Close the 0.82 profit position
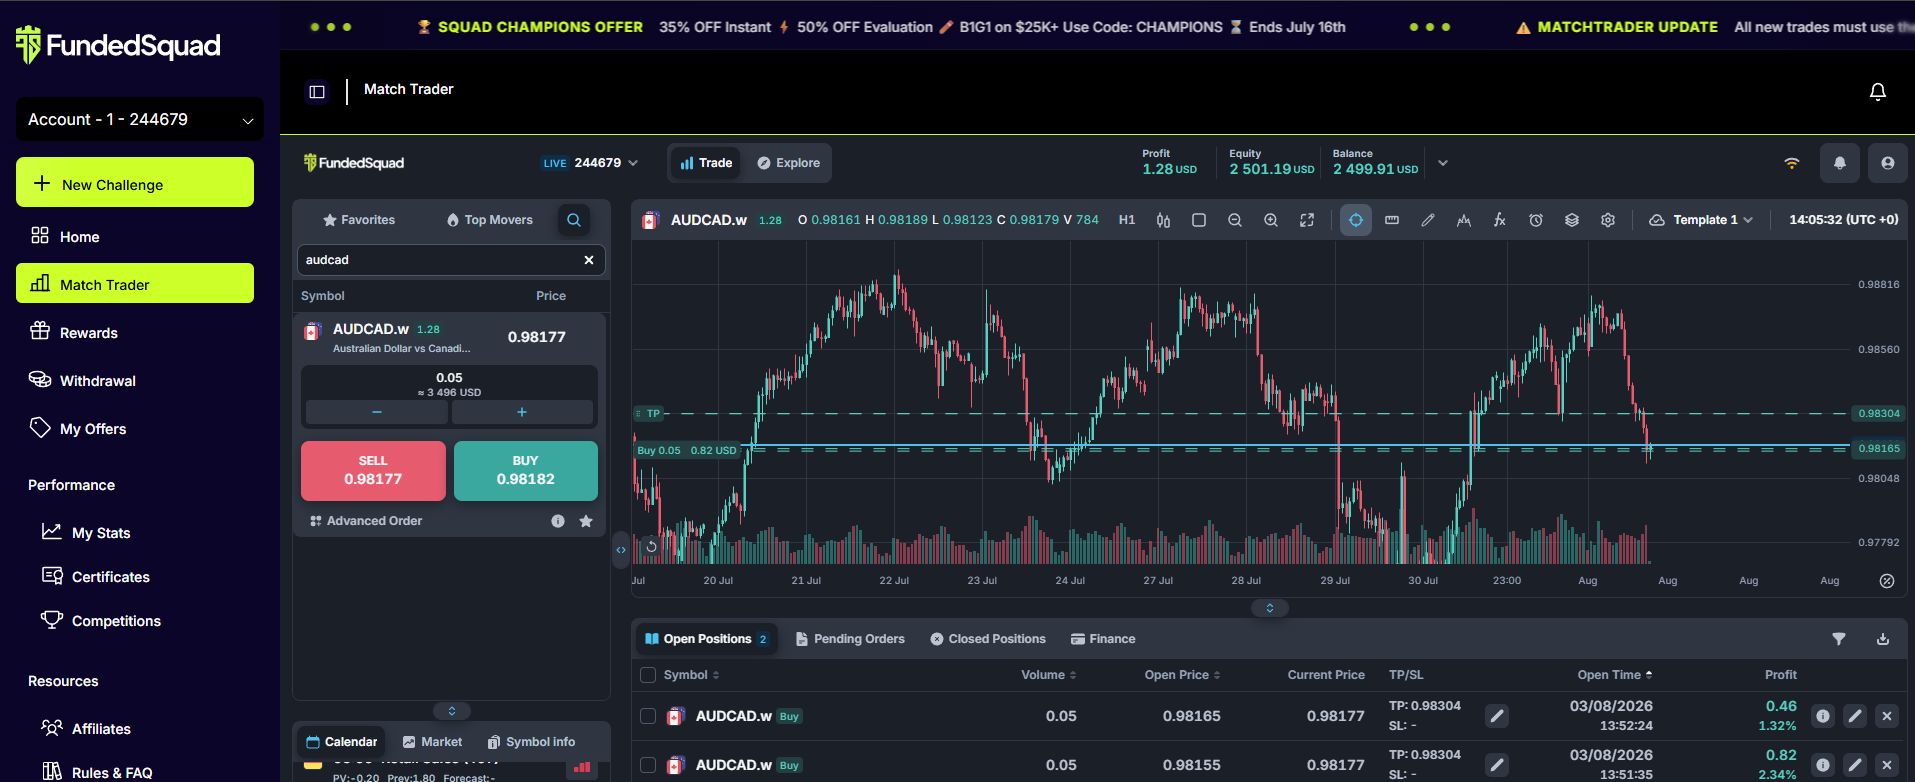The image size is (1915, 782). pos(1887,765)
